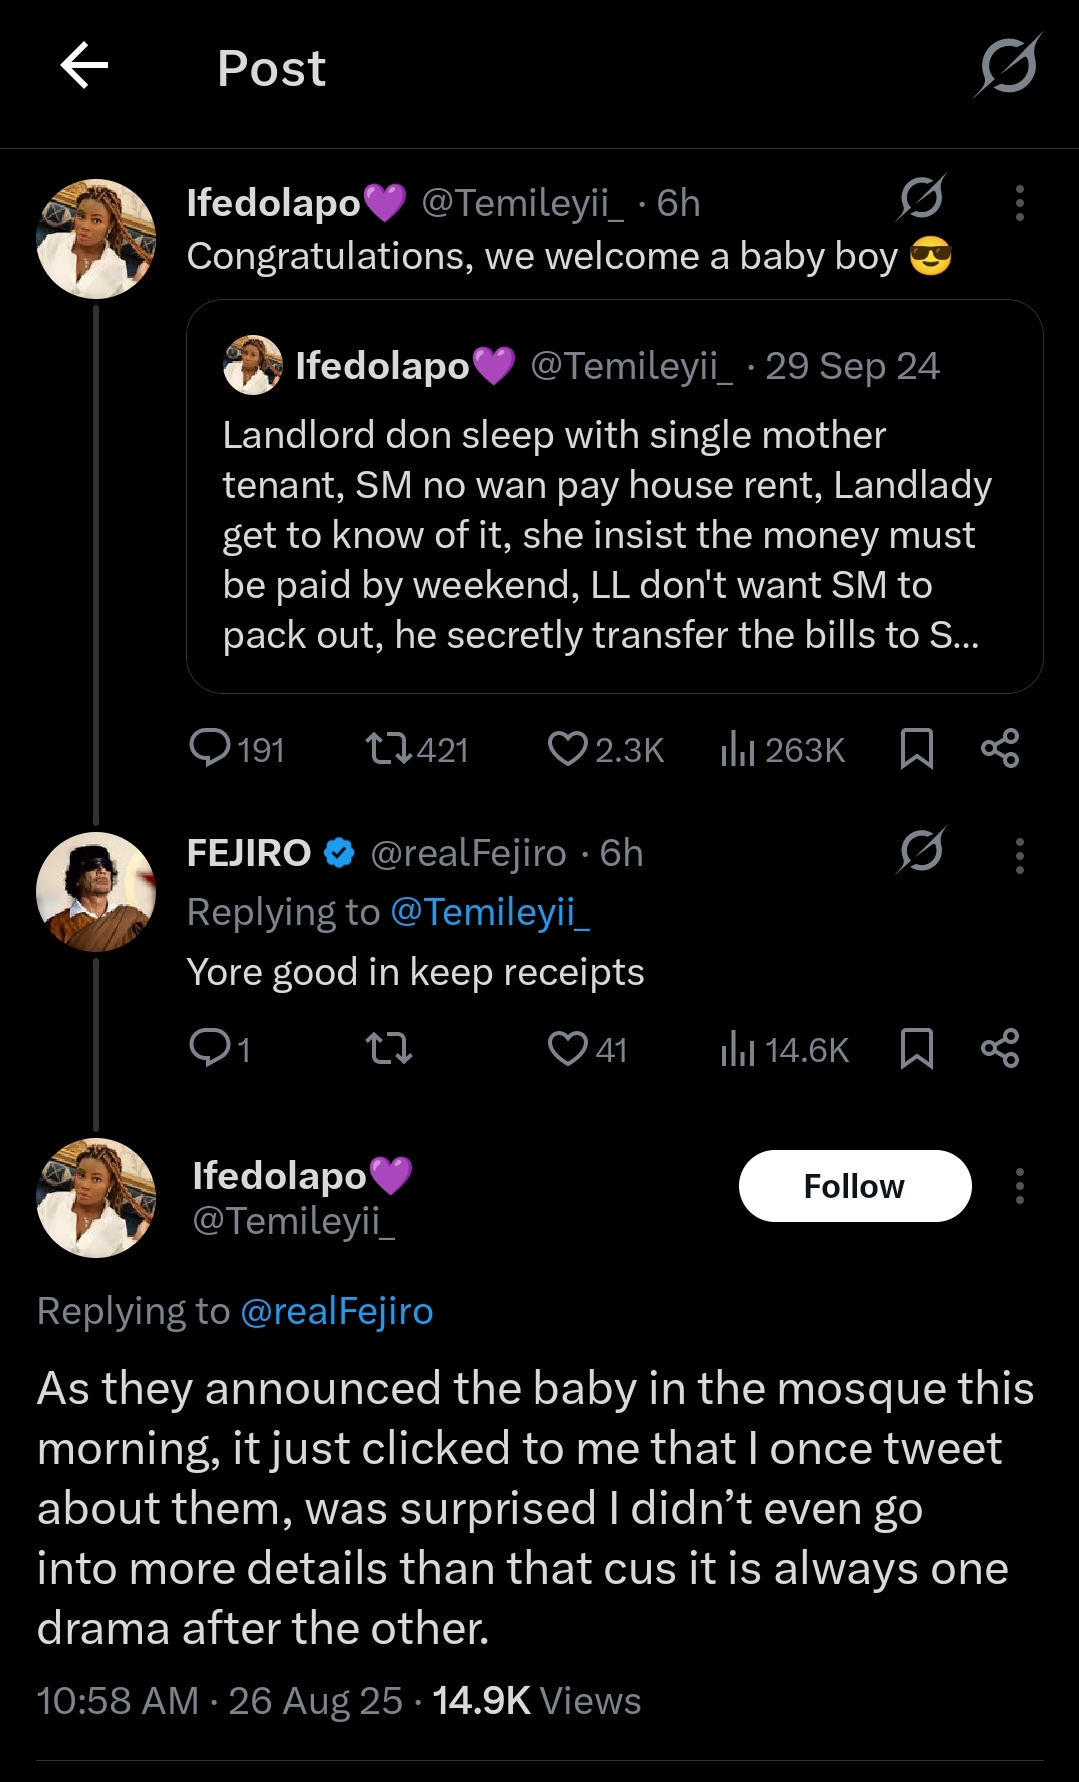Open @realFejiro mention link in main reply
The width and height of the screenshot is (1079, 1782).
tap(337, 1311)
